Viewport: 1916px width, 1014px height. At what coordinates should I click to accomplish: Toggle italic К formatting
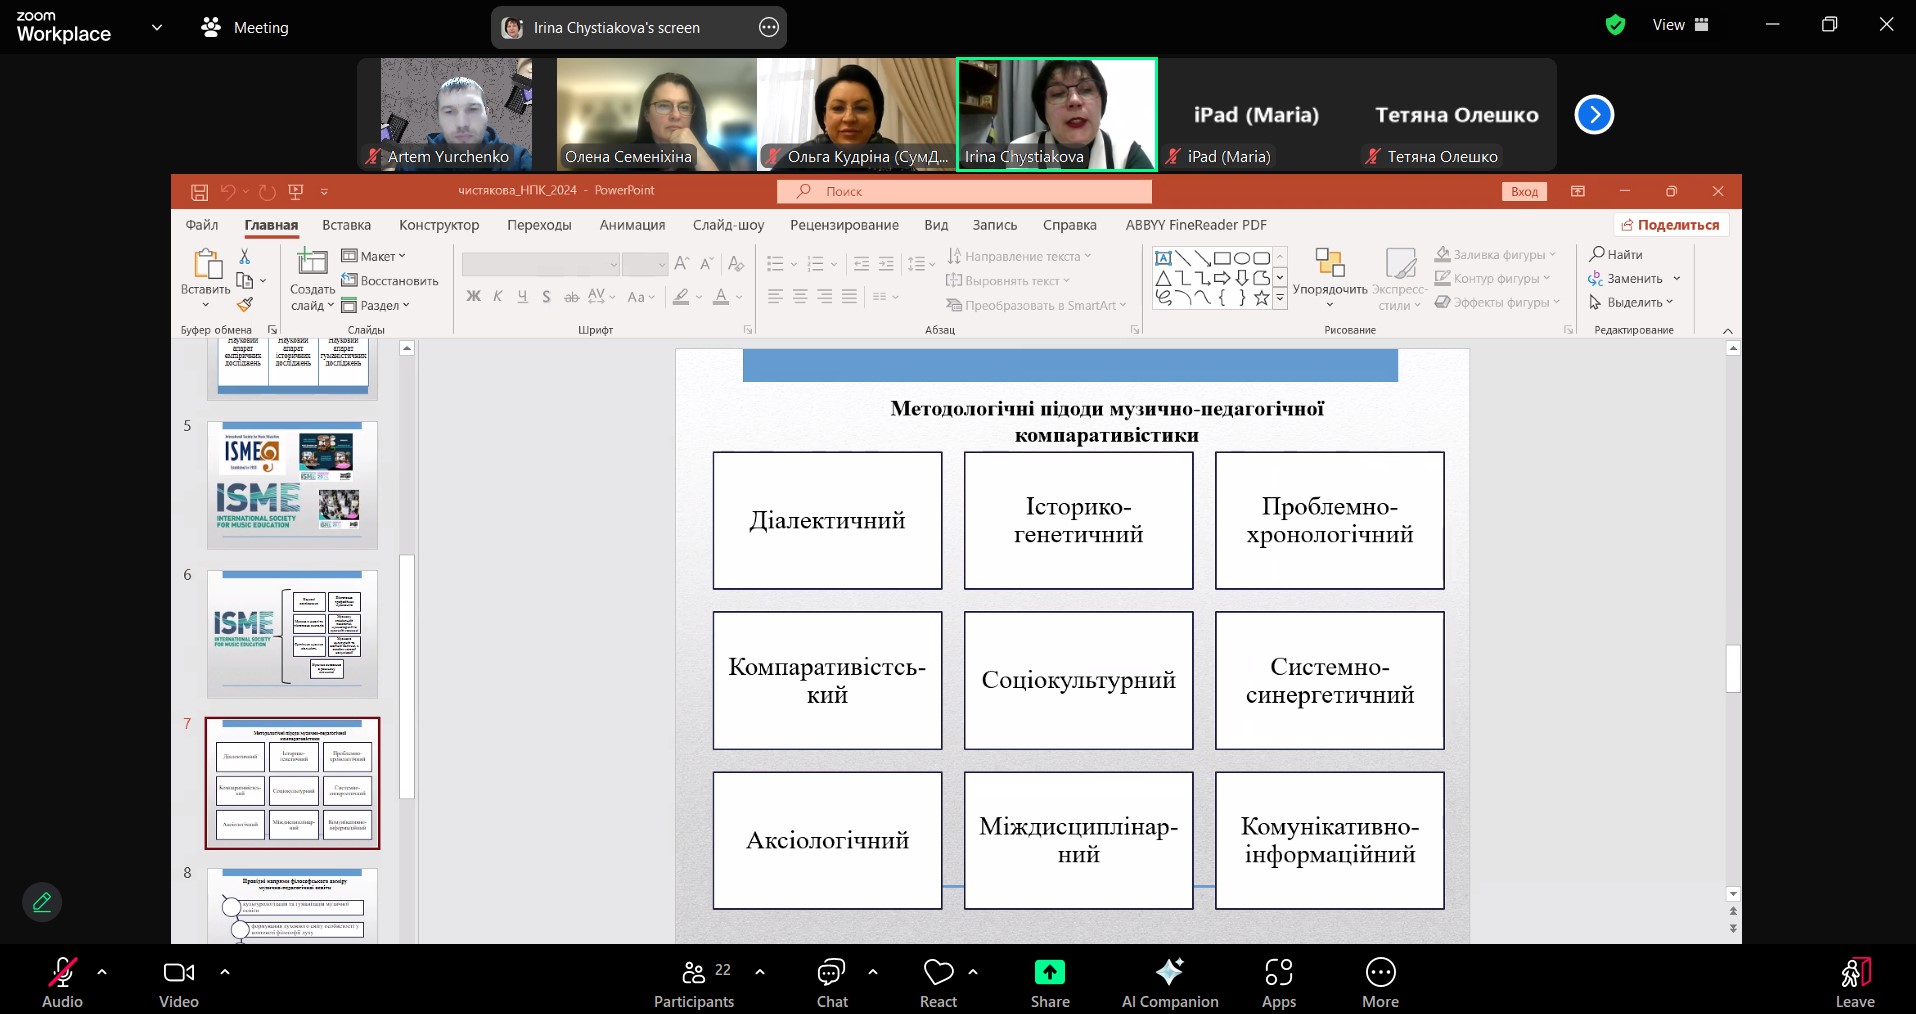point(498,297)
